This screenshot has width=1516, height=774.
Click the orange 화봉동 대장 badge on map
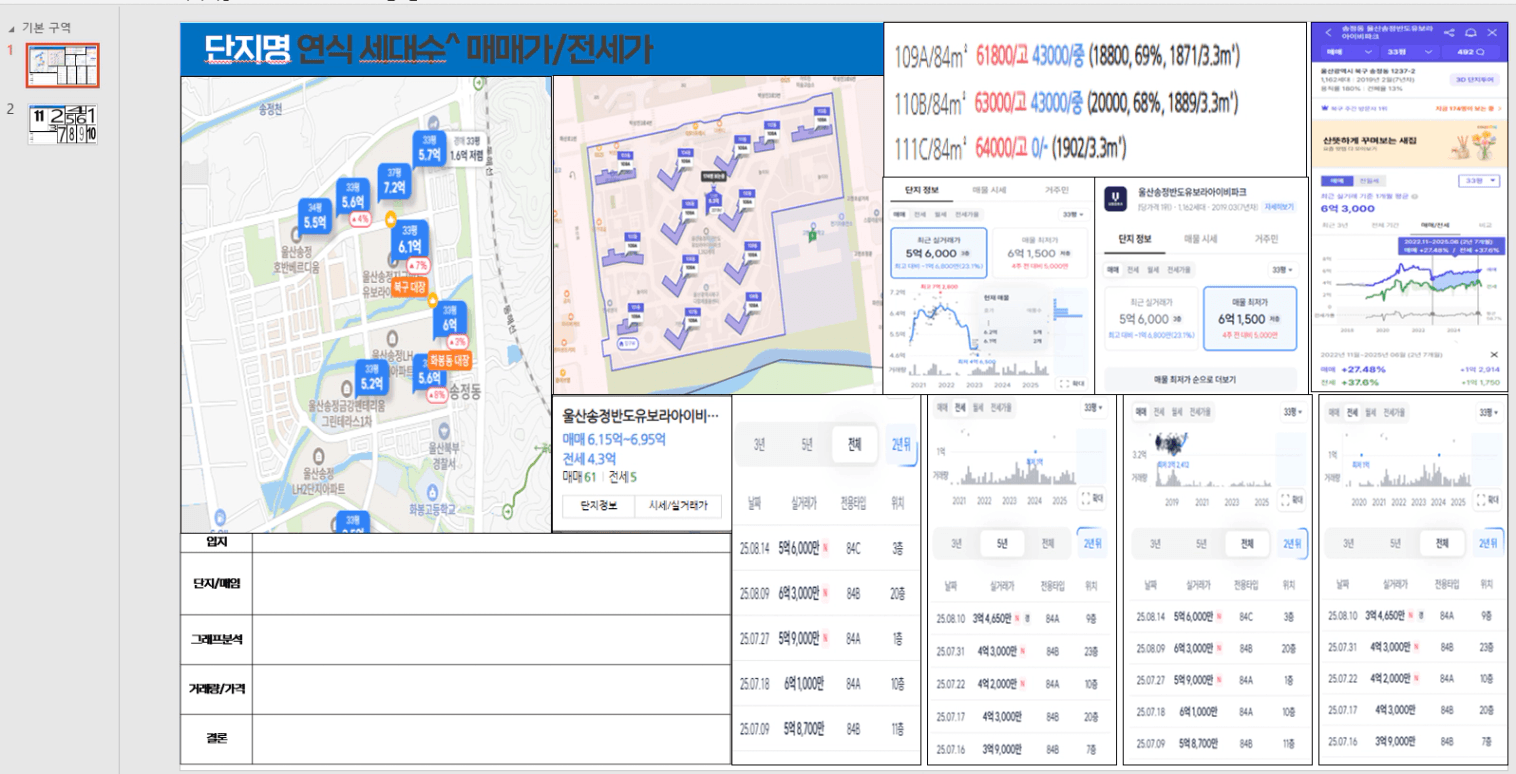point(450,361)
